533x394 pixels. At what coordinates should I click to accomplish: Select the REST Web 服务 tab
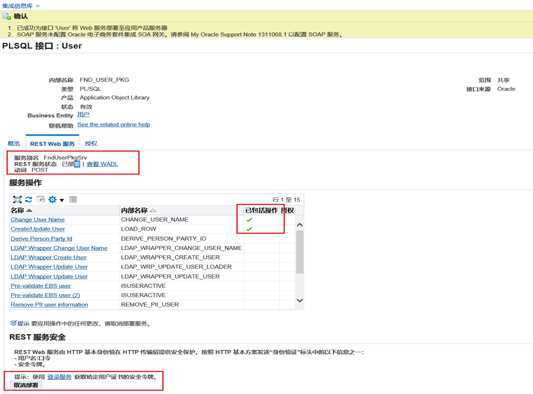coord(52,144)
